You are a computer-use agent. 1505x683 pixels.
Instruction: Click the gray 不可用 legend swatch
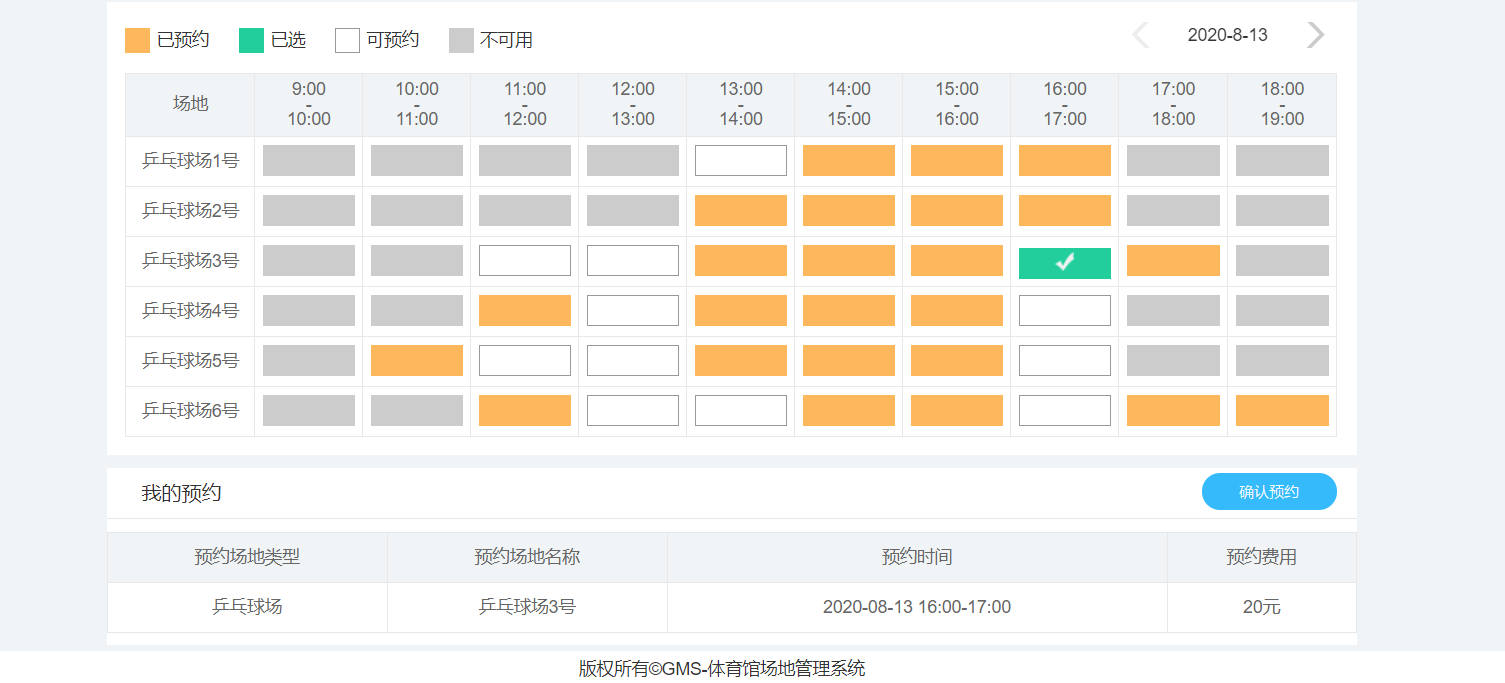tap(461, 40)
